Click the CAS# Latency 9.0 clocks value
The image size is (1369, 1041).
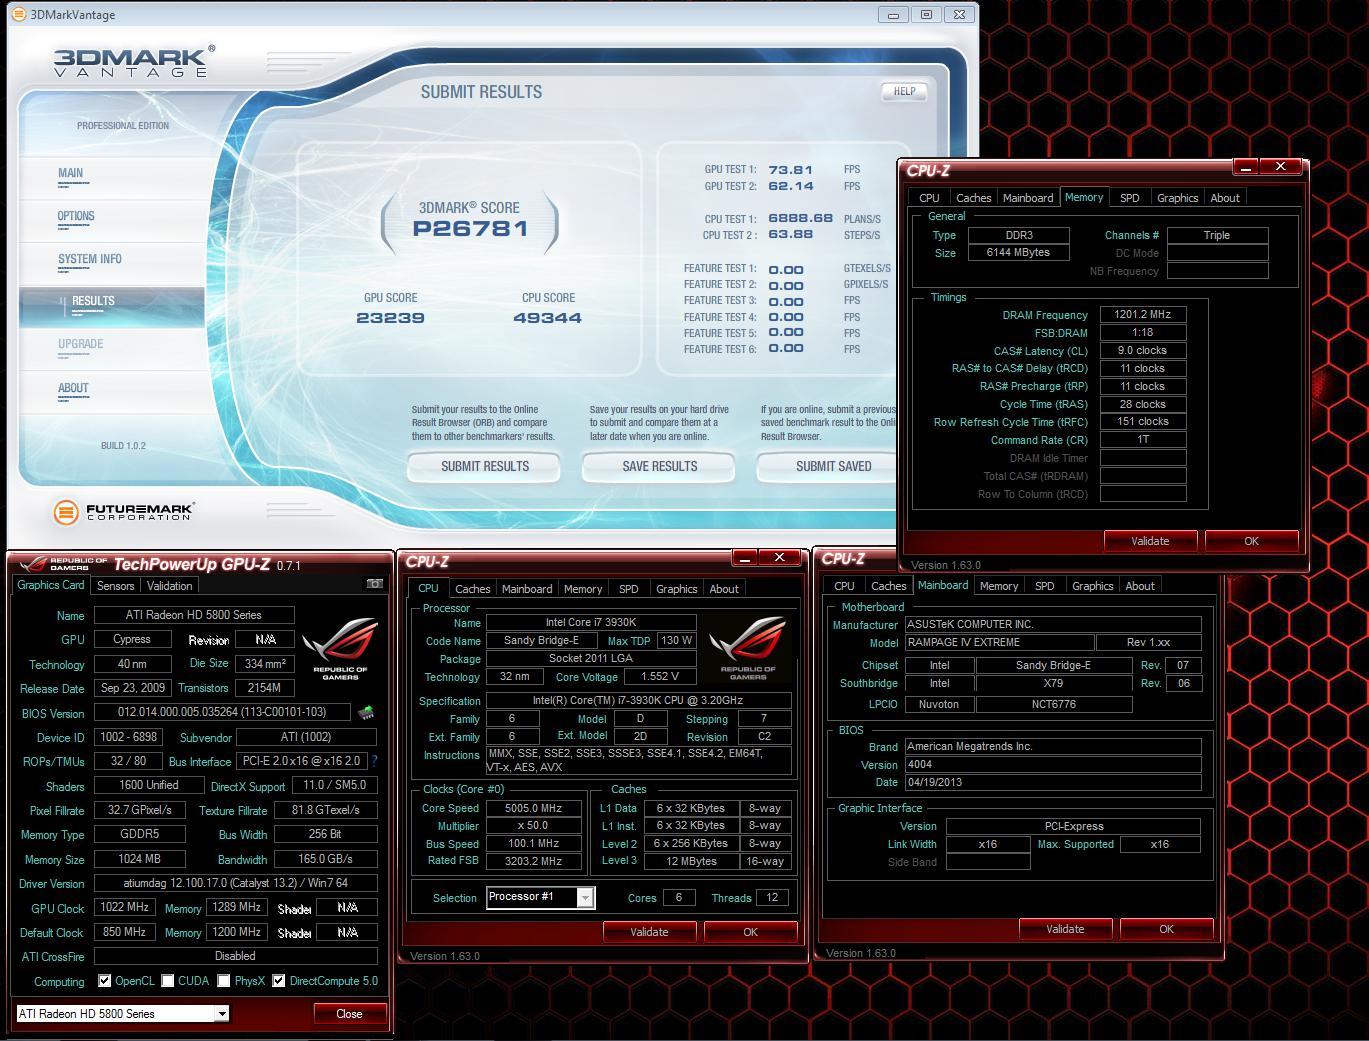pyautogui.click(x=1143, y=351)
